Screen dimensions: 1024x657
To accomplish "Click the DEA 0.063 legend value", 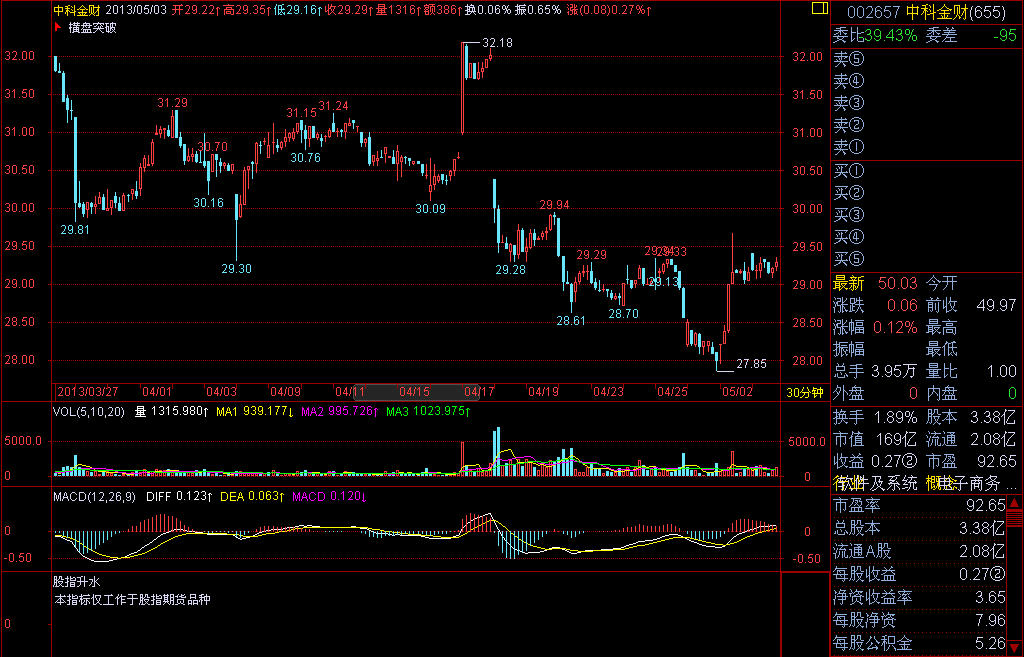I will pyautogui.click(x=246, y=496).
